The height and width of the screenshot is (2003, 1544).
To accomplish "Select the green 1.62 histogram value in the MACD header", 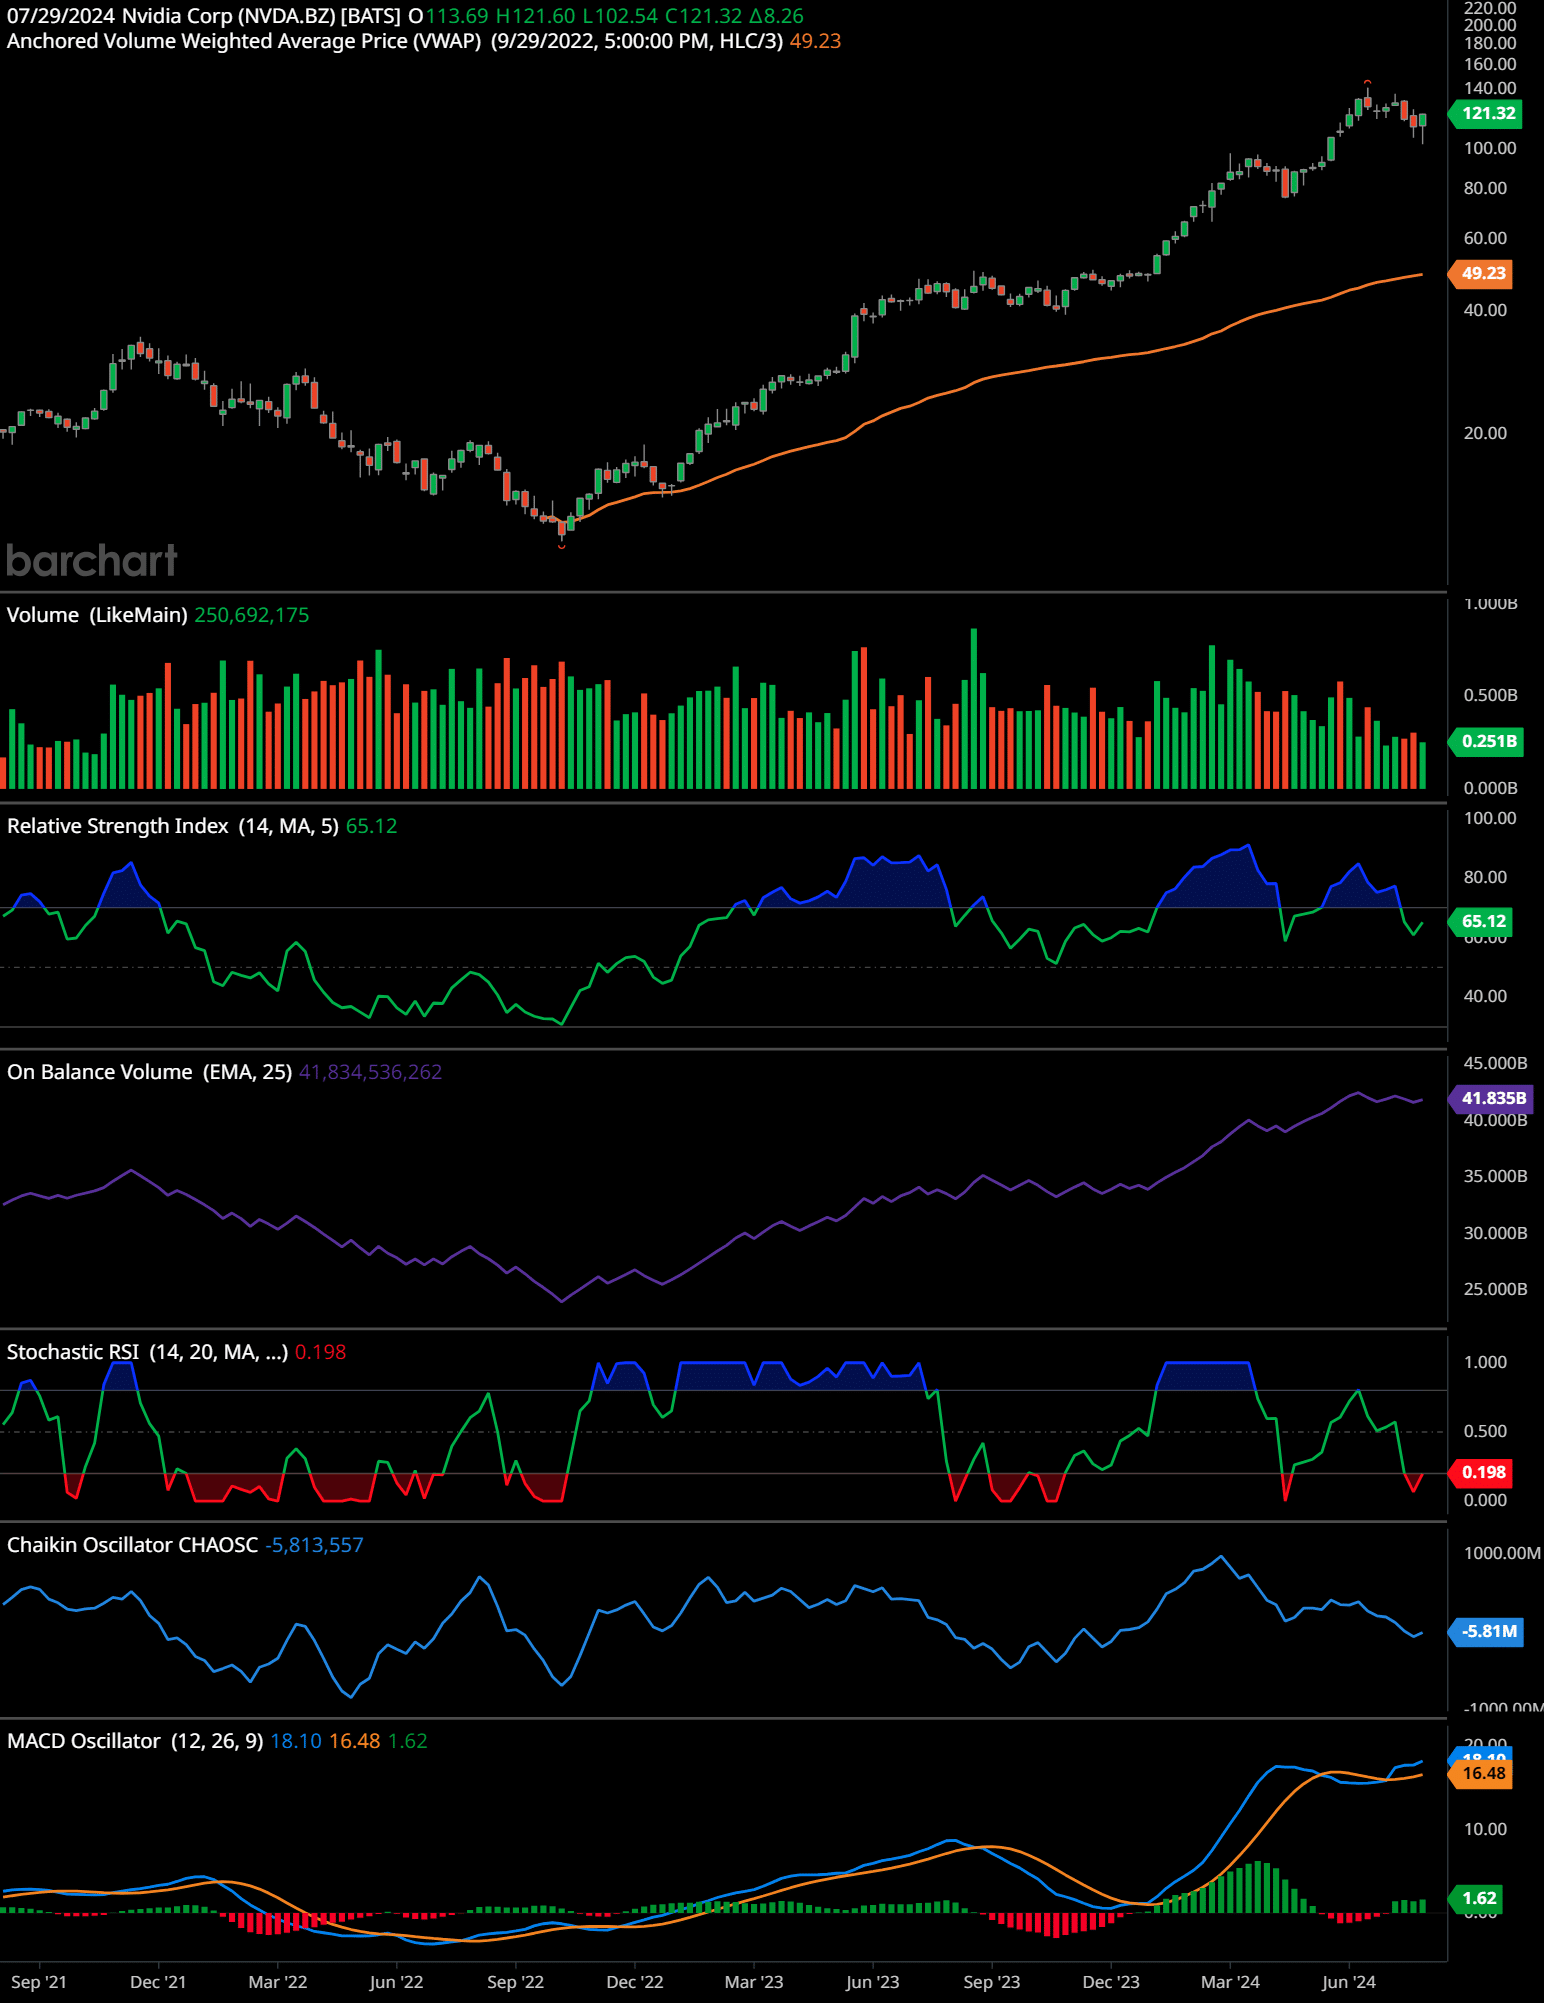I will tap(408, 1741).
